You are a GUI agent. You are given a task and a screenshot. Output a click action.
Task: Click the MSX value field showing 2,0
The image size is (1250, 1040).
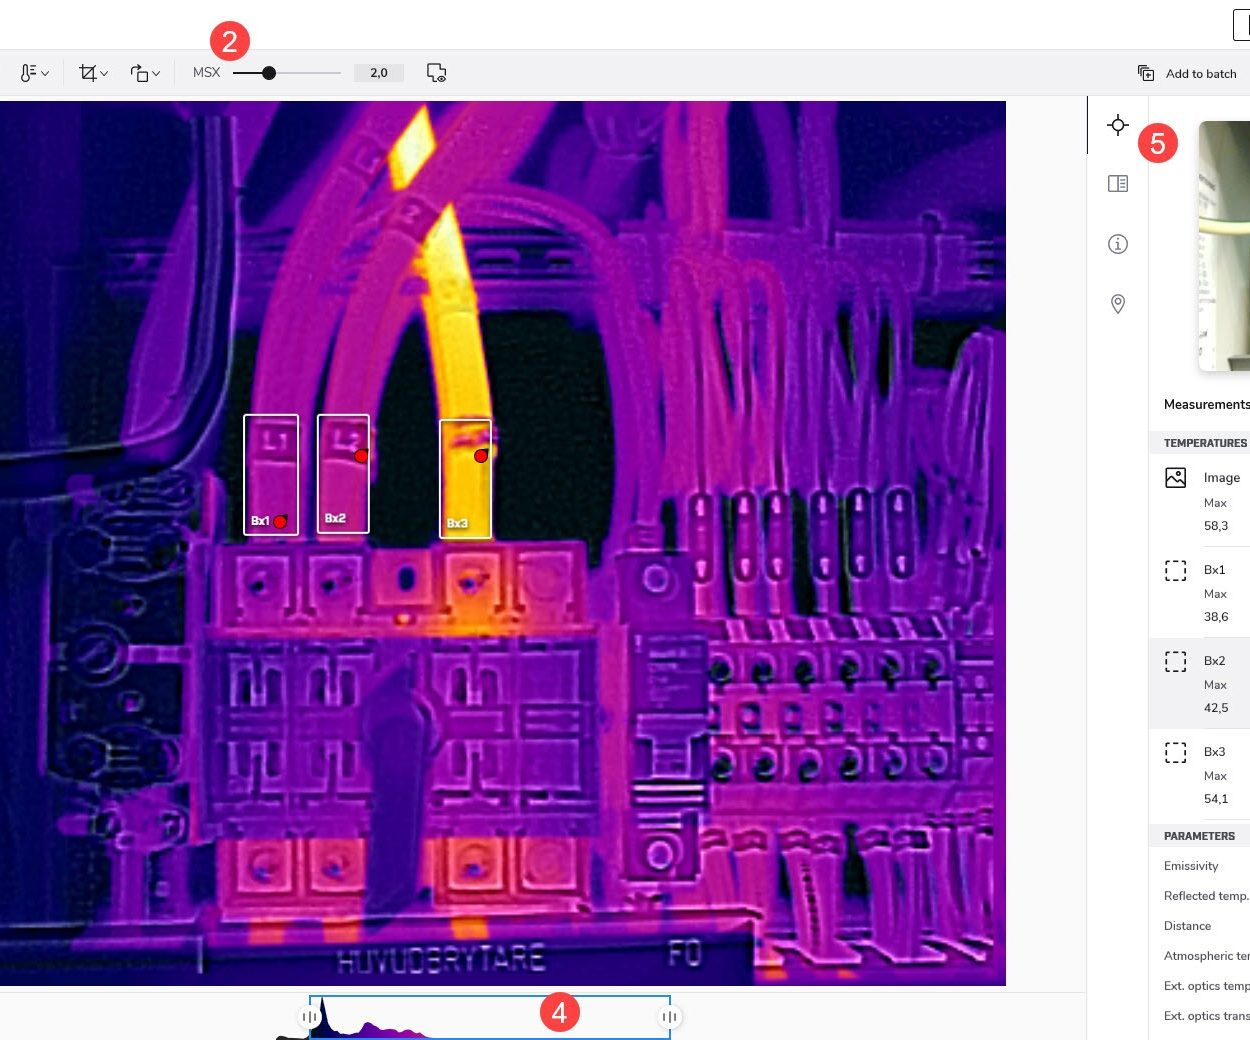[379, 73]
